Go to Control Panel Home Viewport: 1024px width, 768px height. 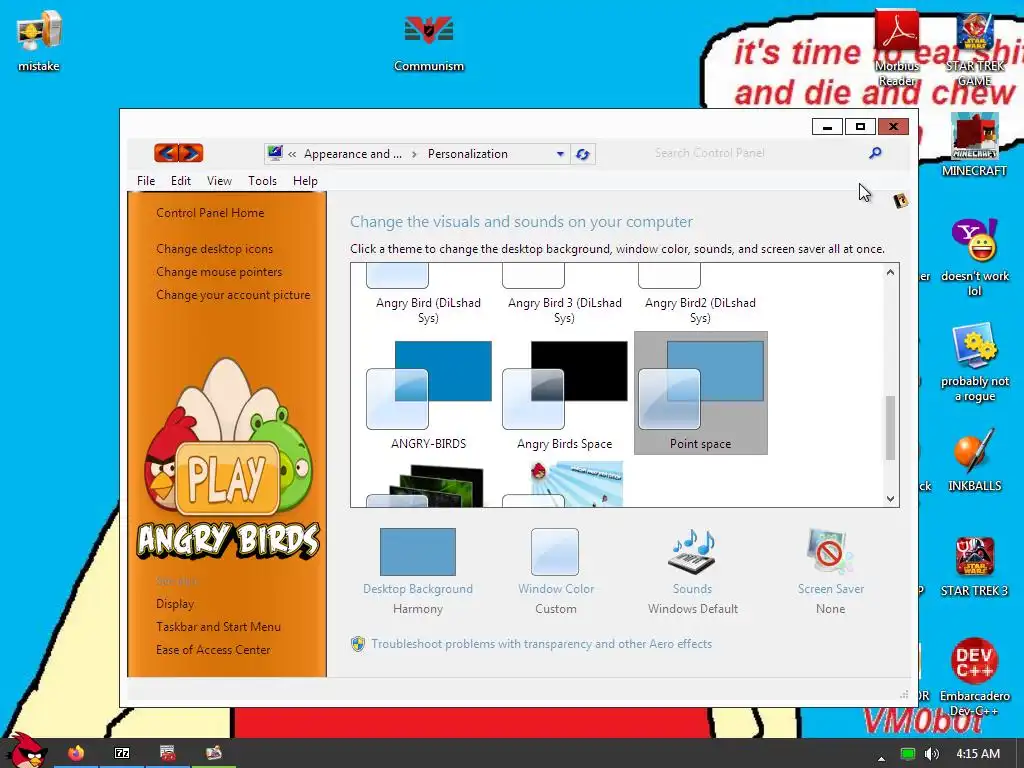[210, 213]
